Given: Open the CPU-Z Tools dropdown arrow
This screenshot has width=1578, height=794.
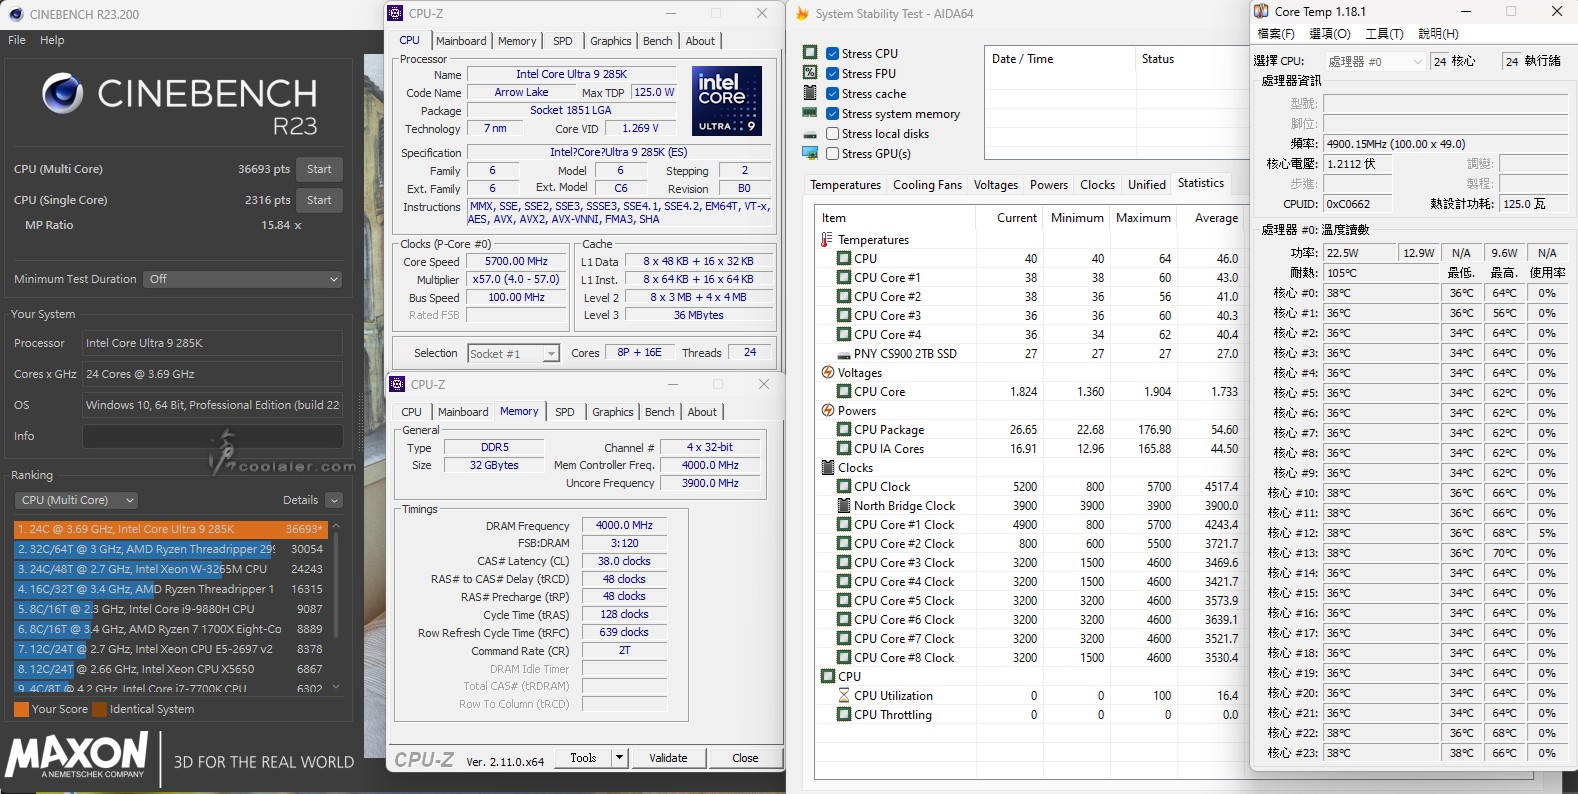Looking at the screenshot, I should (x=619, y=758).
